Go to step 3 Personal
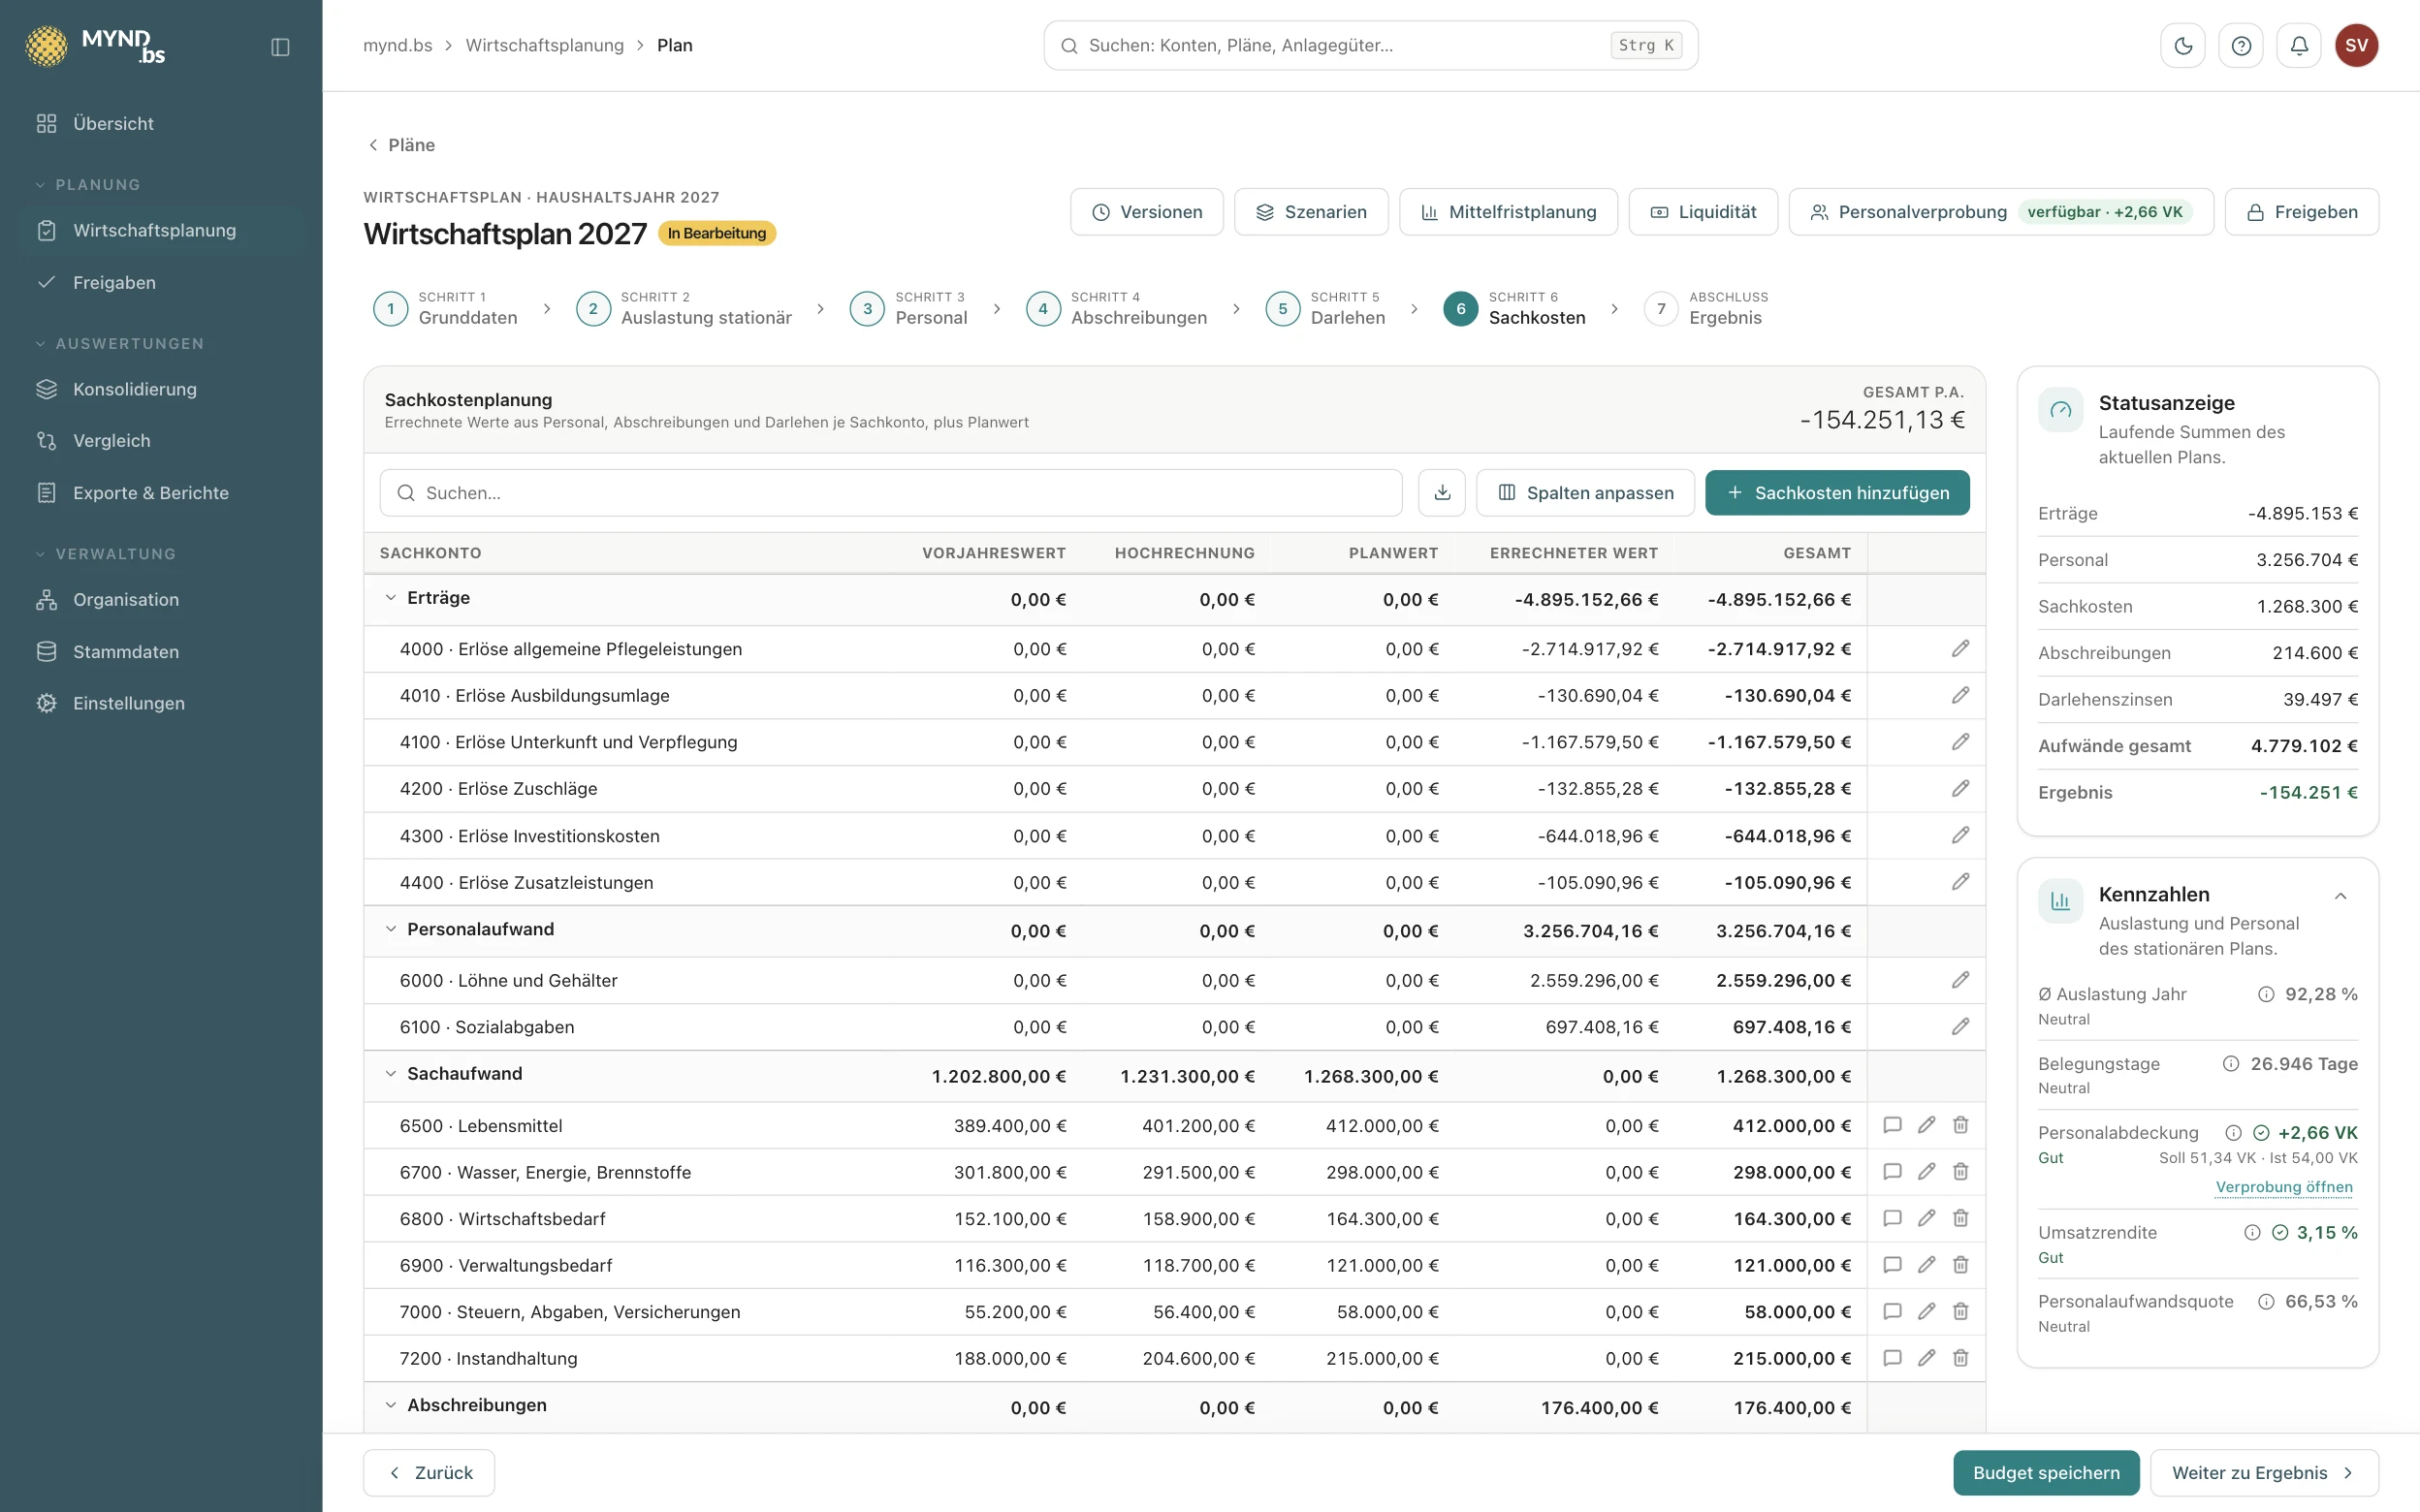Viewport: 2420px width, 1512px height. click(x=909, y=308)
